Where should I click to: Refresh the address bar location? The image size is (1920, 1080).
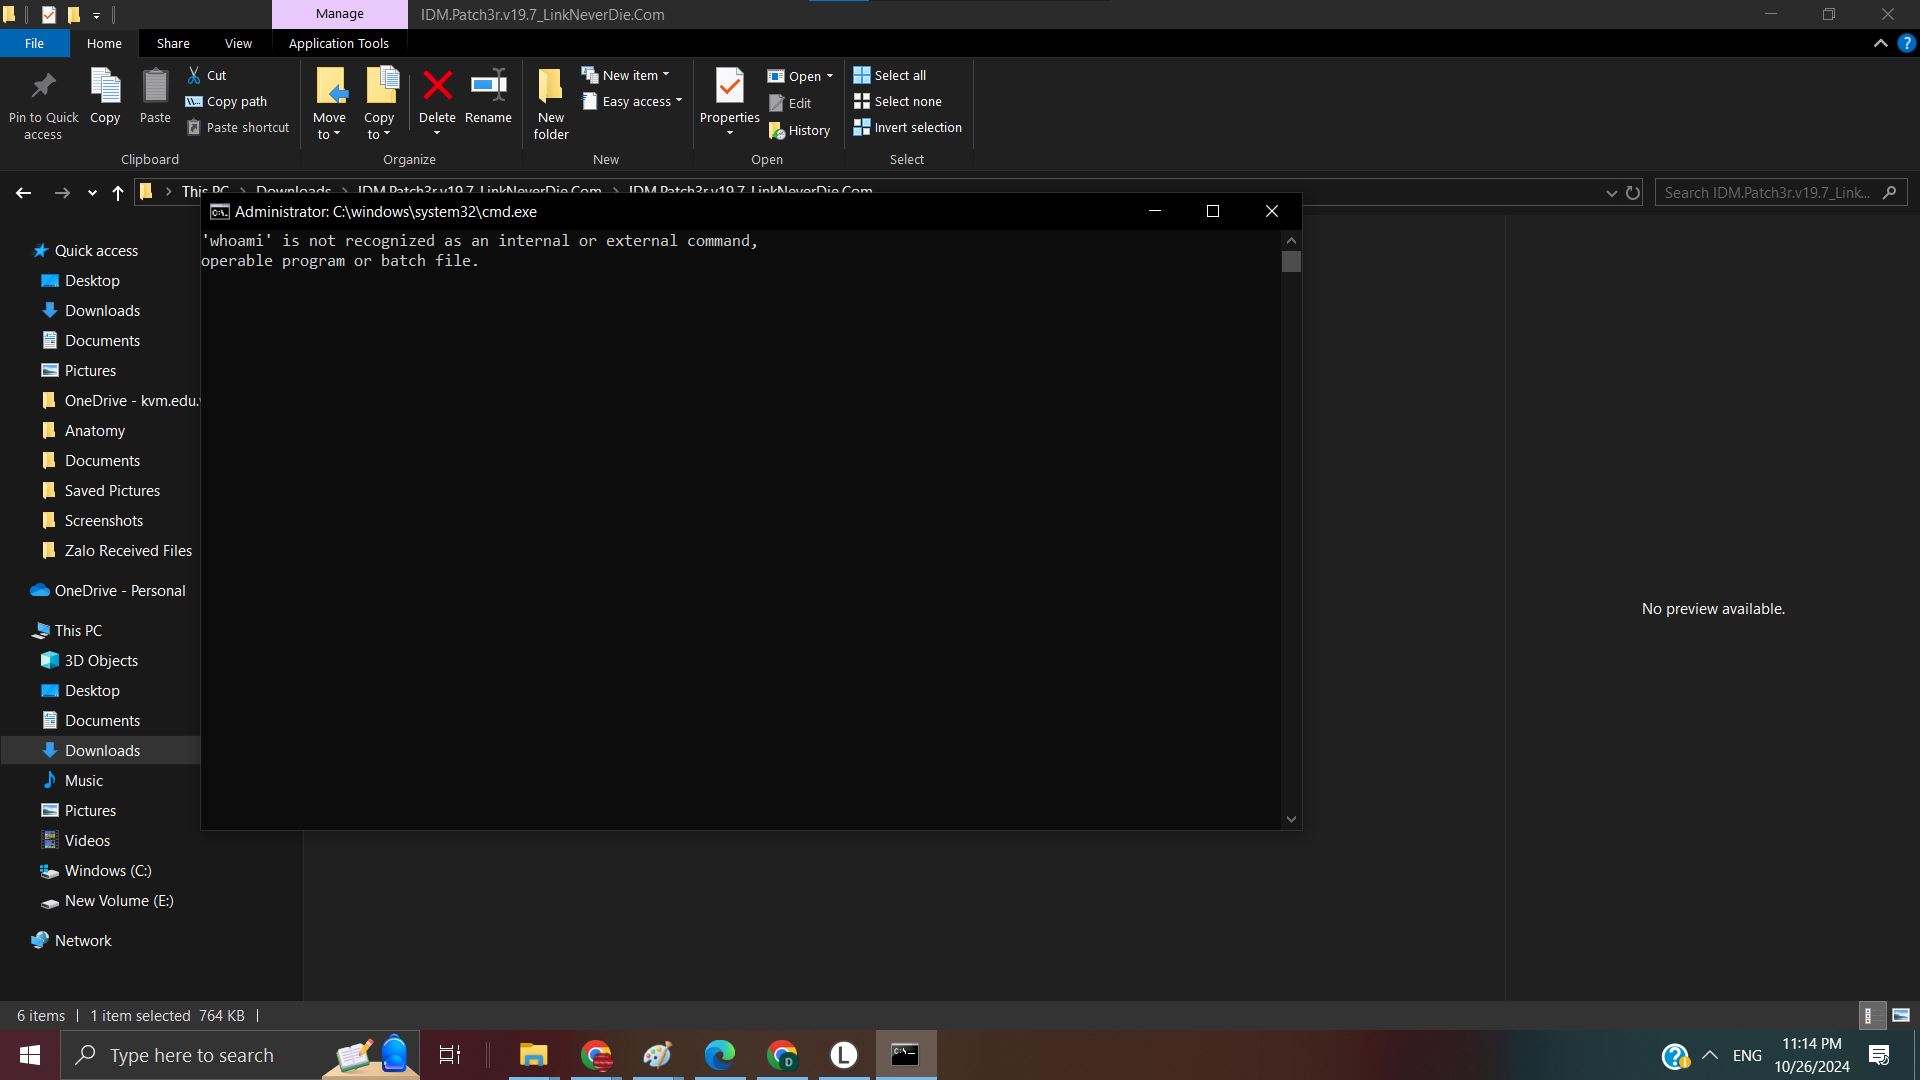point(1633,192)
